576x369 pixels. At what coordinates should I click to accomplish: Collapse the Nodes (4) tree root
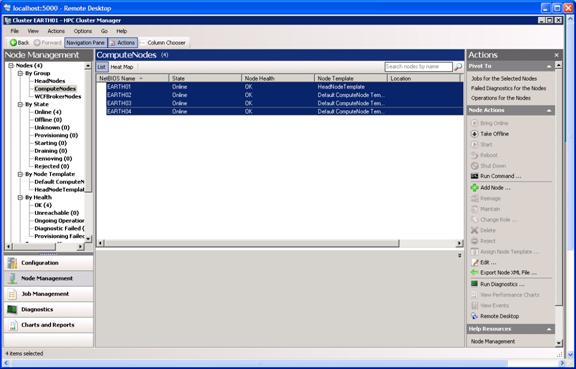pos(11,65)
